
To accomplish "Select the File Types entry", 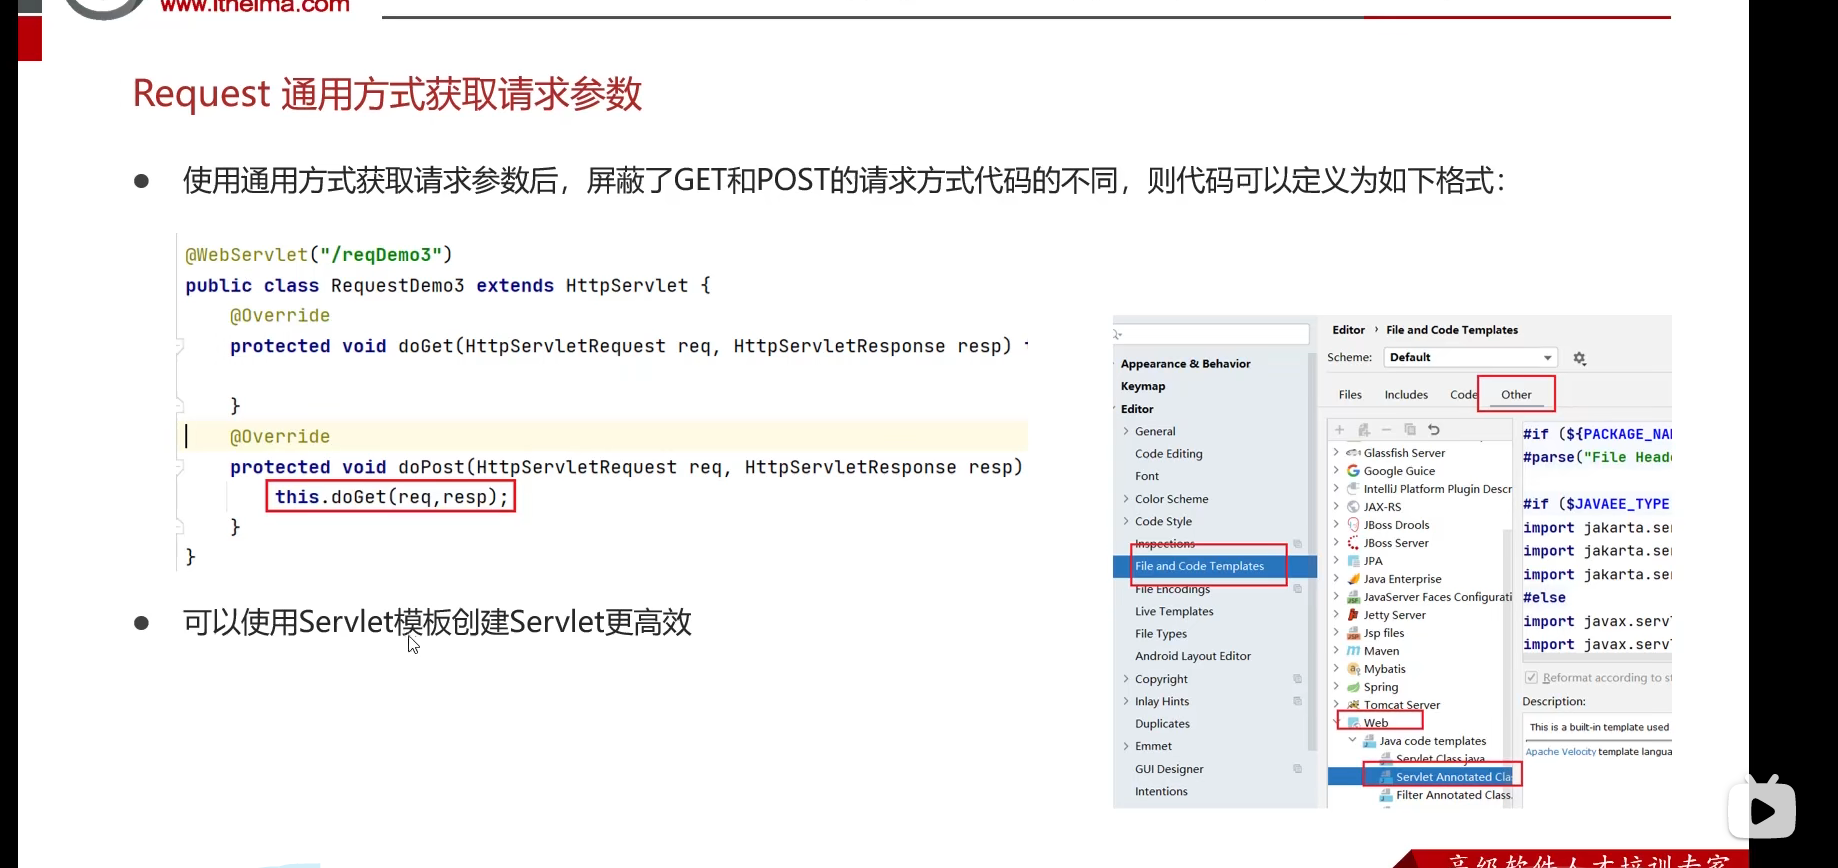I will [1161, 634].
